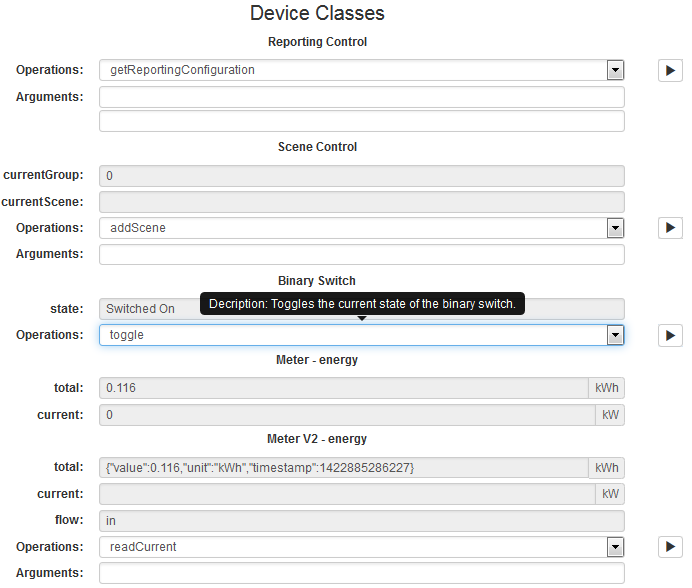Screen dimensions: 692x588
Task: Select Meter V2 total JSON value field
Action: [x=343, y=467]
